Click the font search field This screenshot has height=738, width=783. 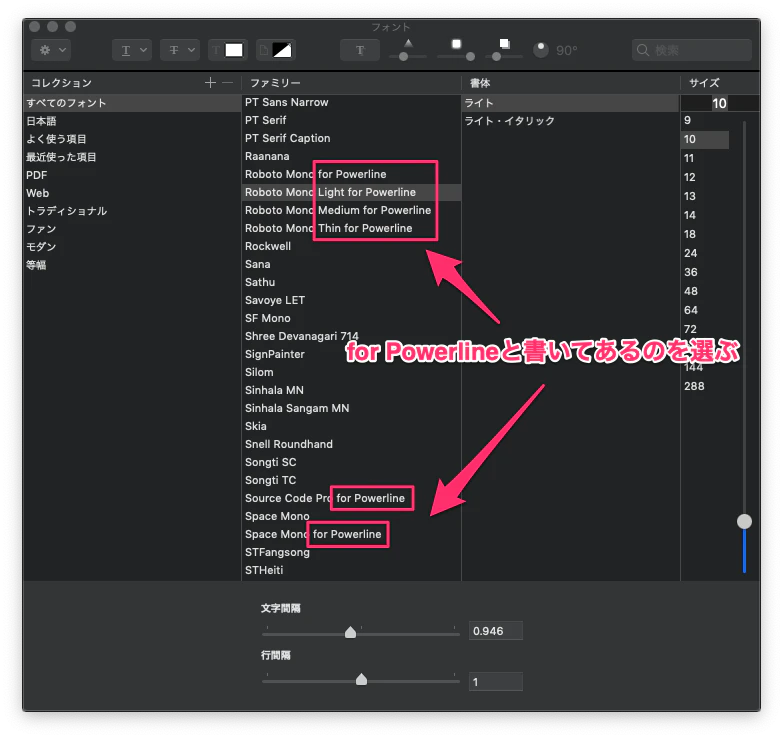click(x=692, y=50)
